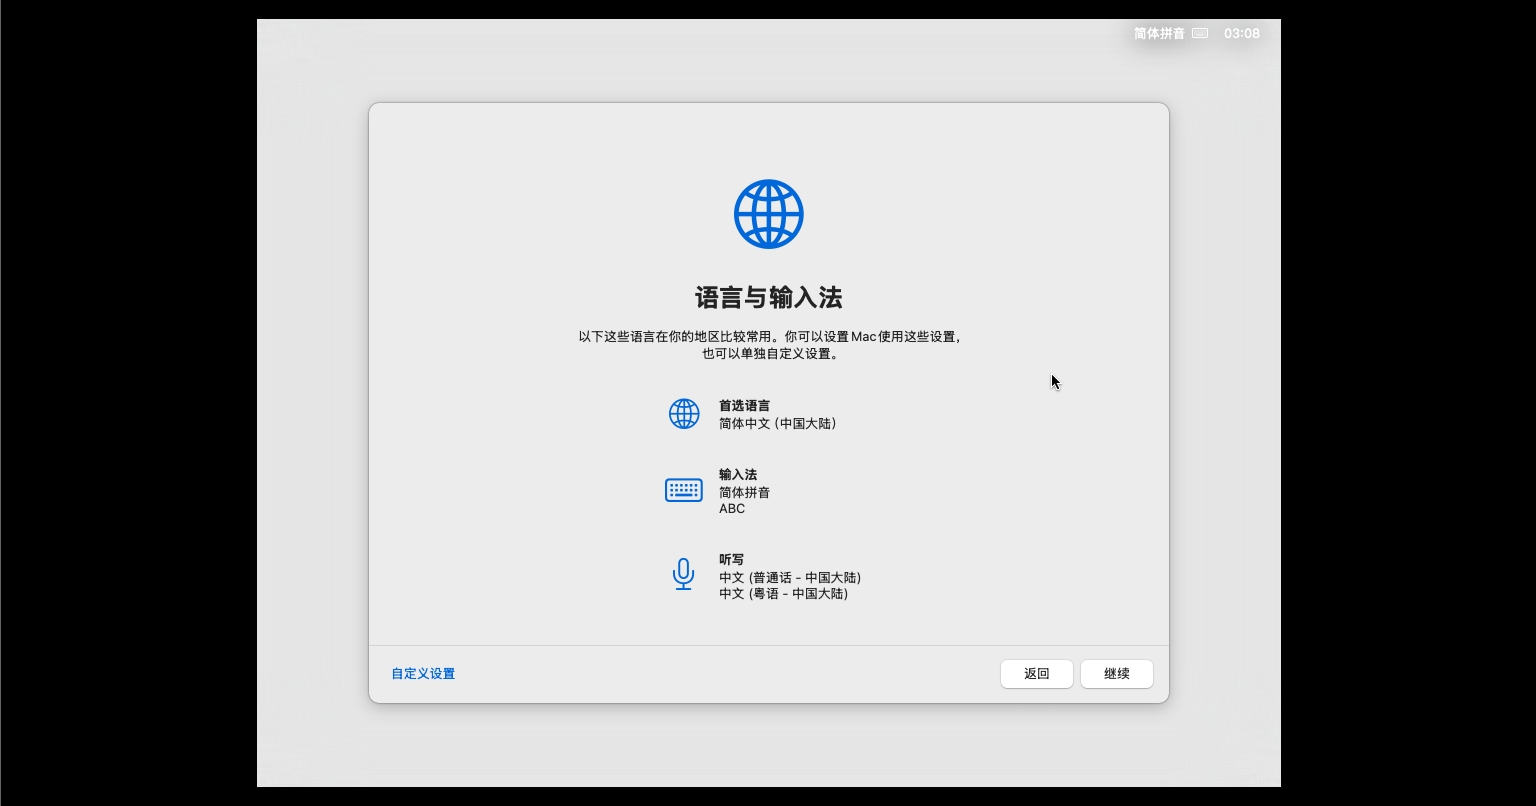Click 简体中文 (中国大陆) language value
1536x806 pixels.
(777, 423)
